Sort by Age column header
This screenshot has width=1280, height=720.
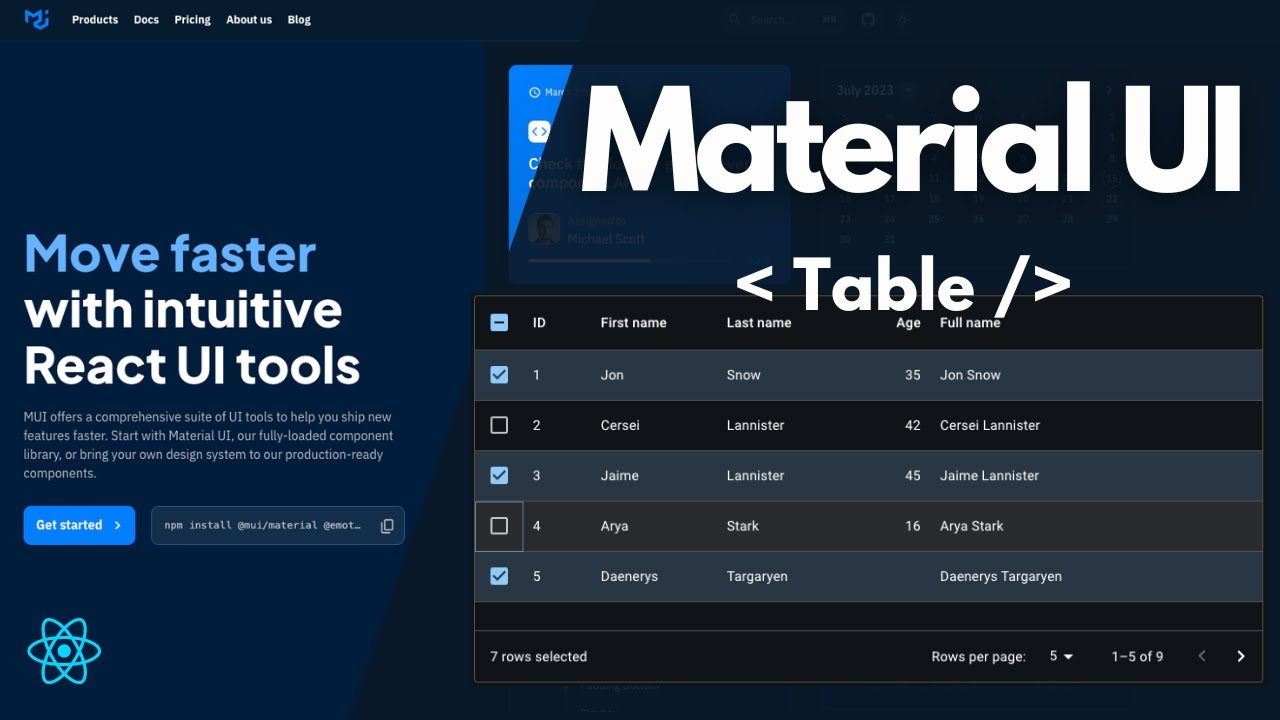click(908, 322)
